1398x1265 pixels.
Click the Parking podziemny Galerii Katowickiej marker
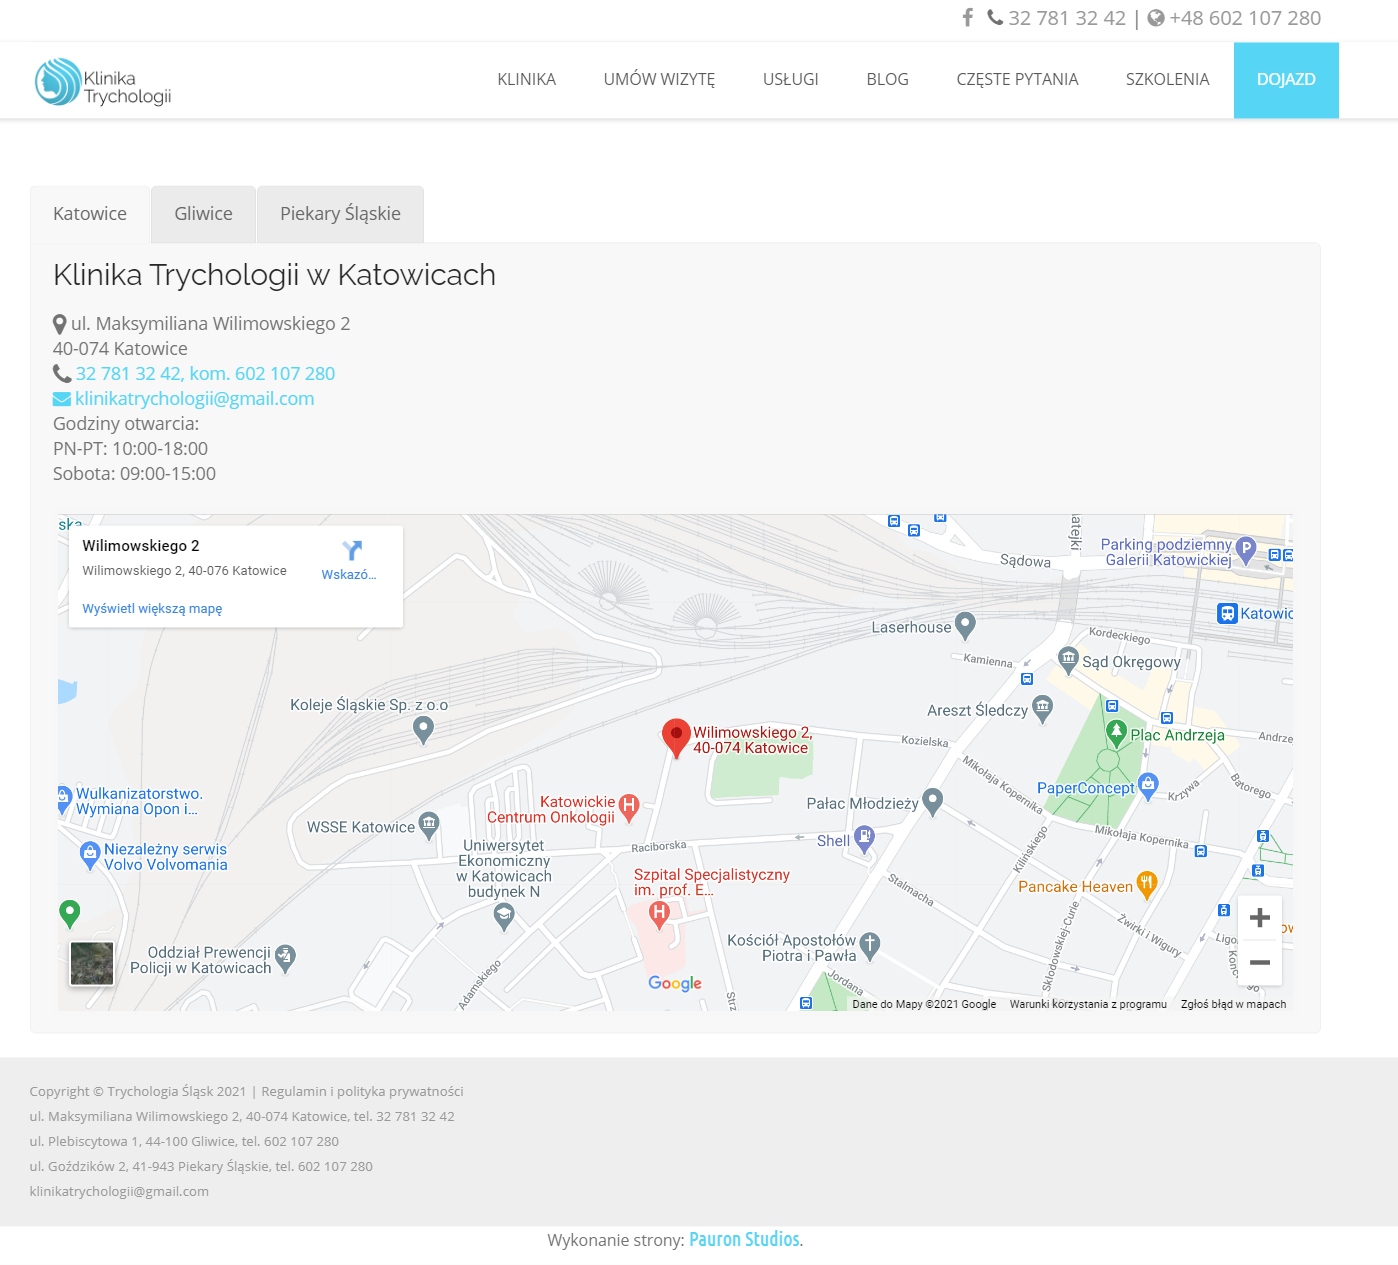click(x=1245, y=549)
